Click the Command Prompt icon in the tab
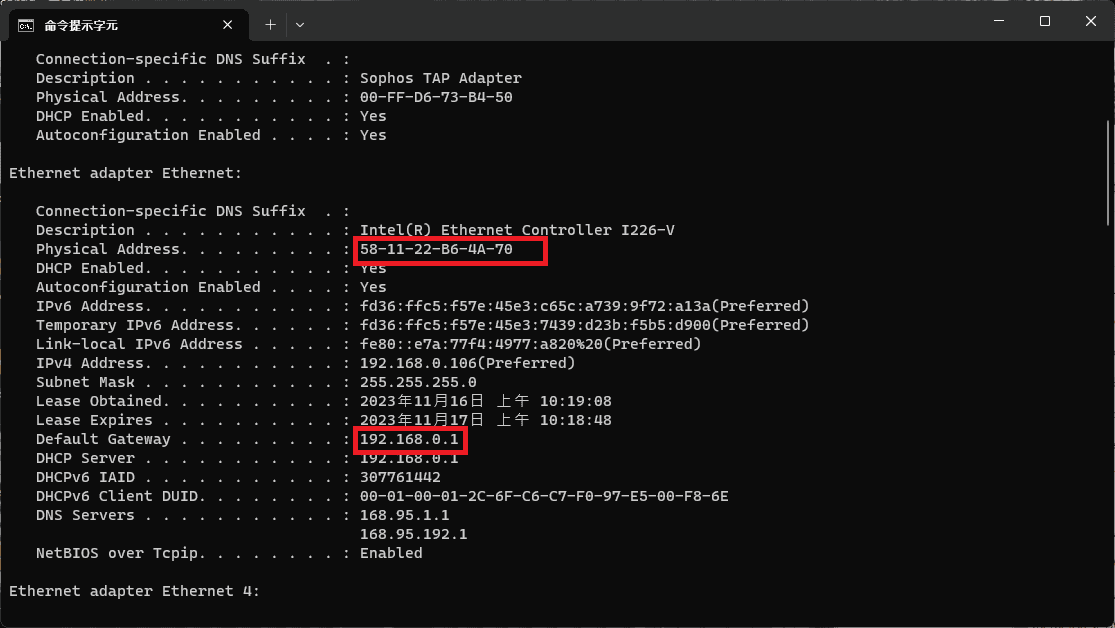This screenshot has width=1115, height=628. [27, 24]
